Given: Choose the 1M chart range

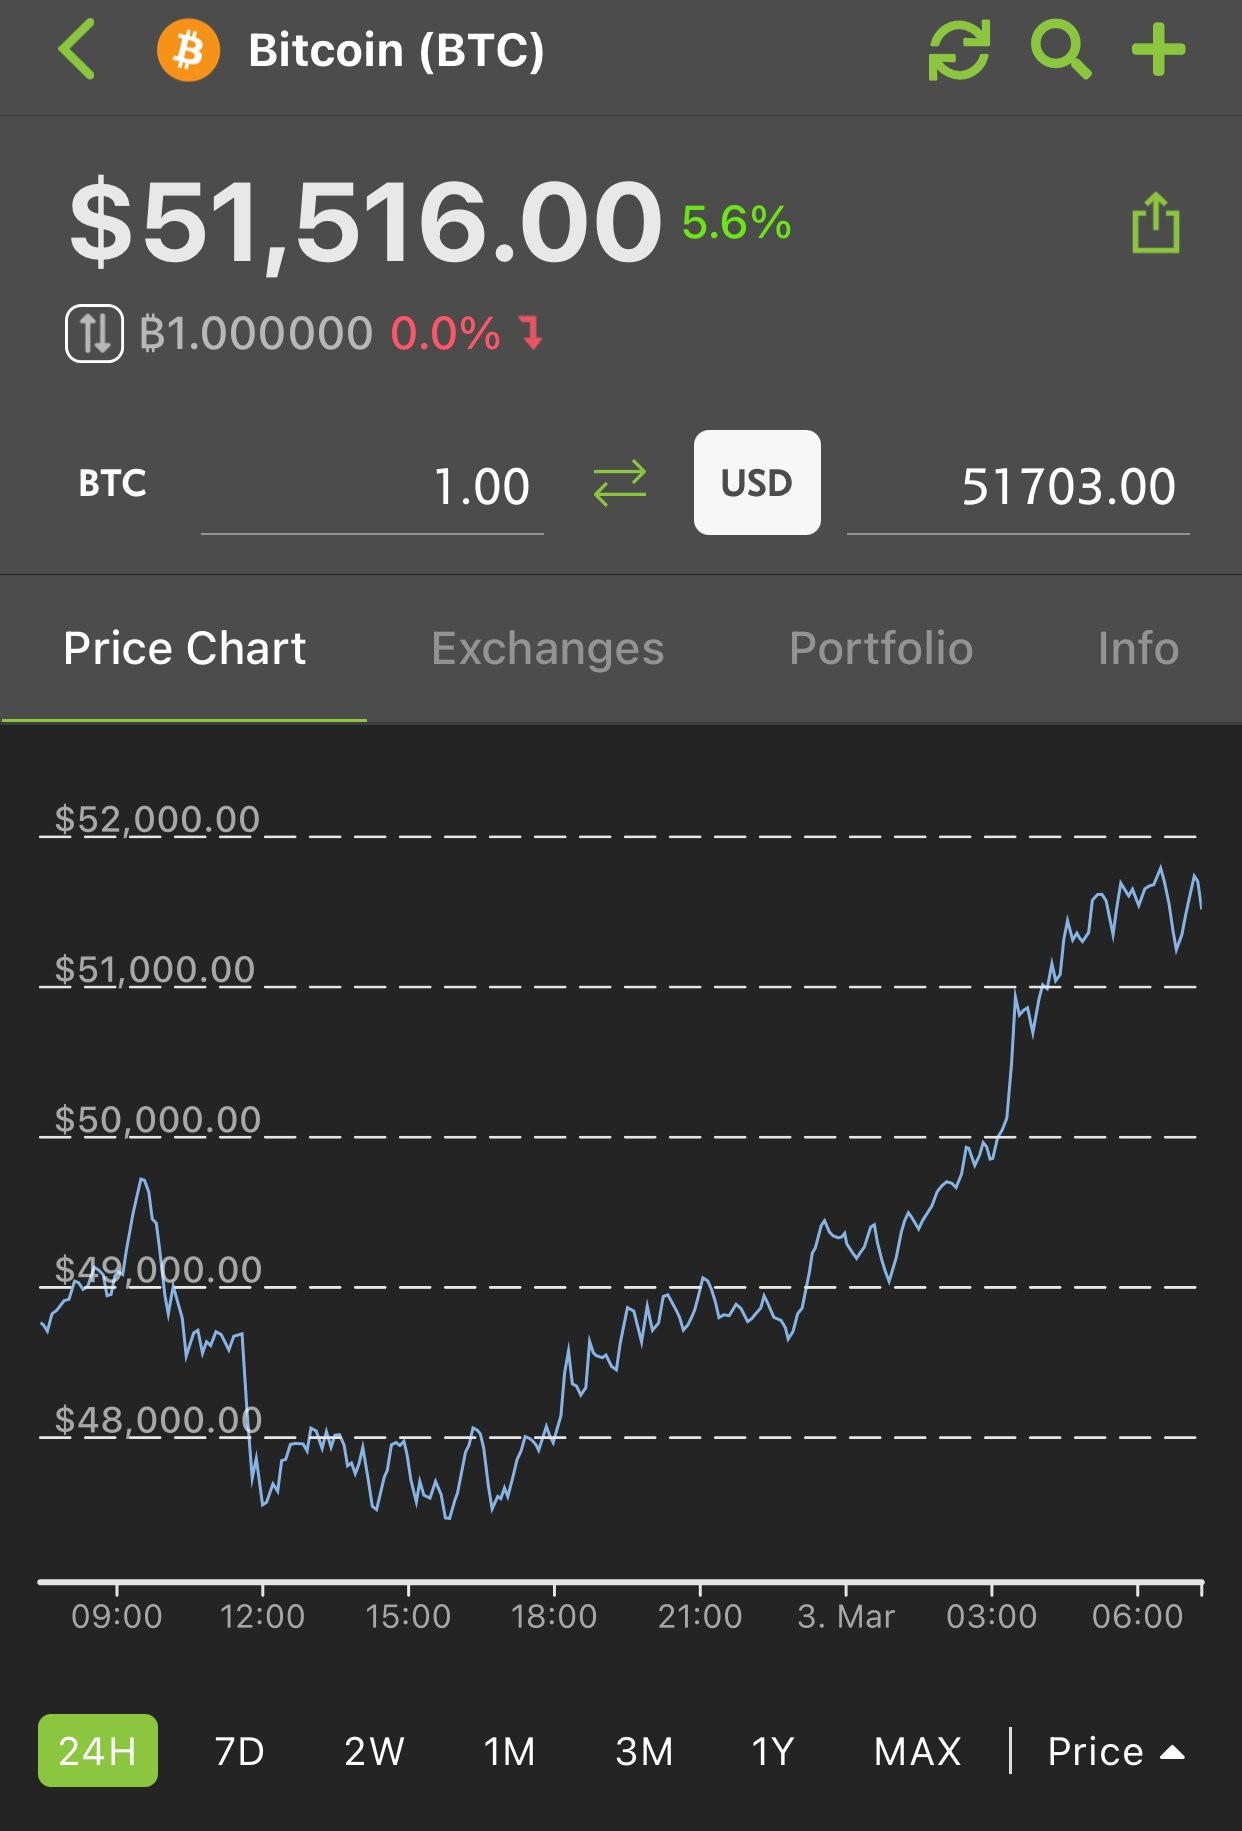Looking at the screenshot, I should 509,1751.
